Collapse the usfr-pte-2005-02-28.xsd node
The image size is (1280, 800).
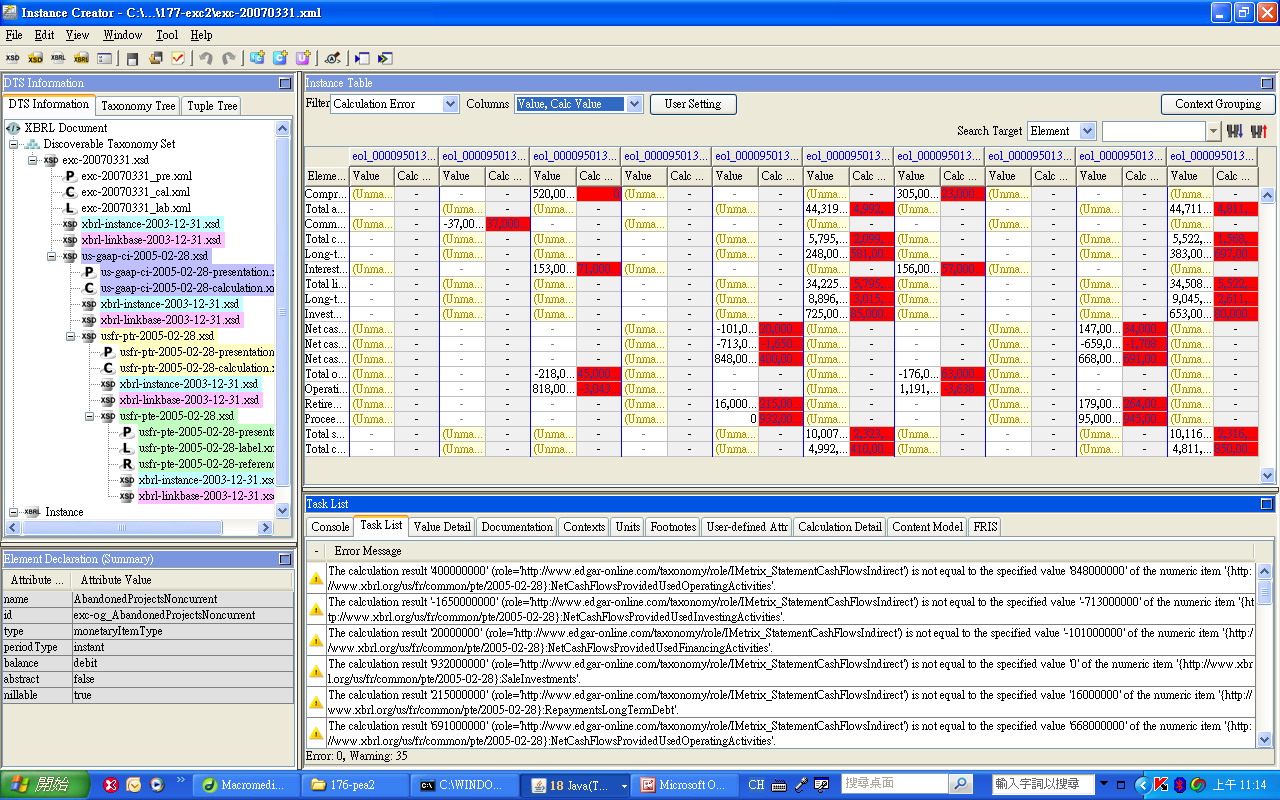pos(90,416)
